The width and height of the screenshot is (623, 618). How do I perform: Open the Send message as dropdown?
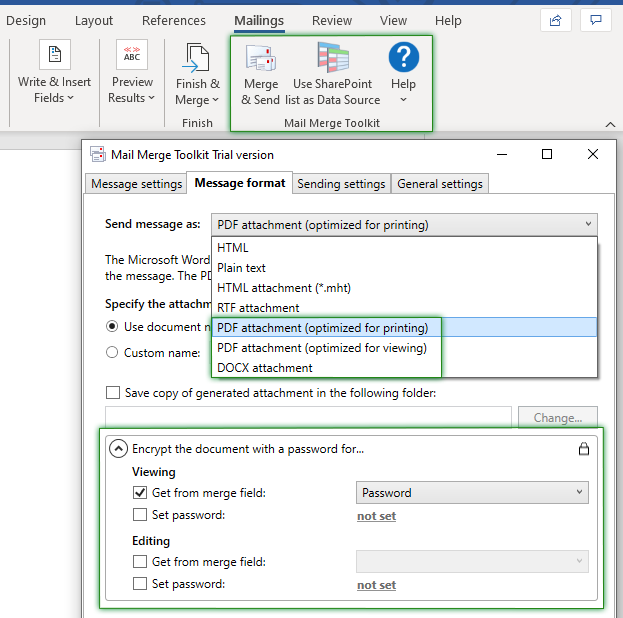point(404,225)
